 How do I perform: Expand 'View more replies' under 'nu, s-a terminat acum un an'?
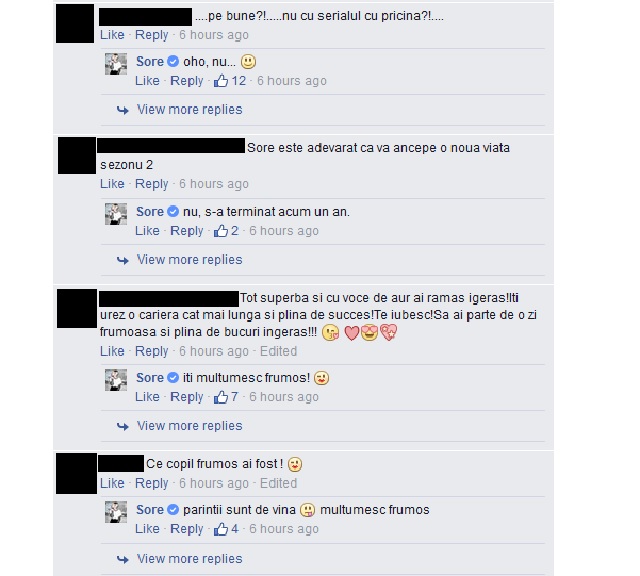point(189,260)
